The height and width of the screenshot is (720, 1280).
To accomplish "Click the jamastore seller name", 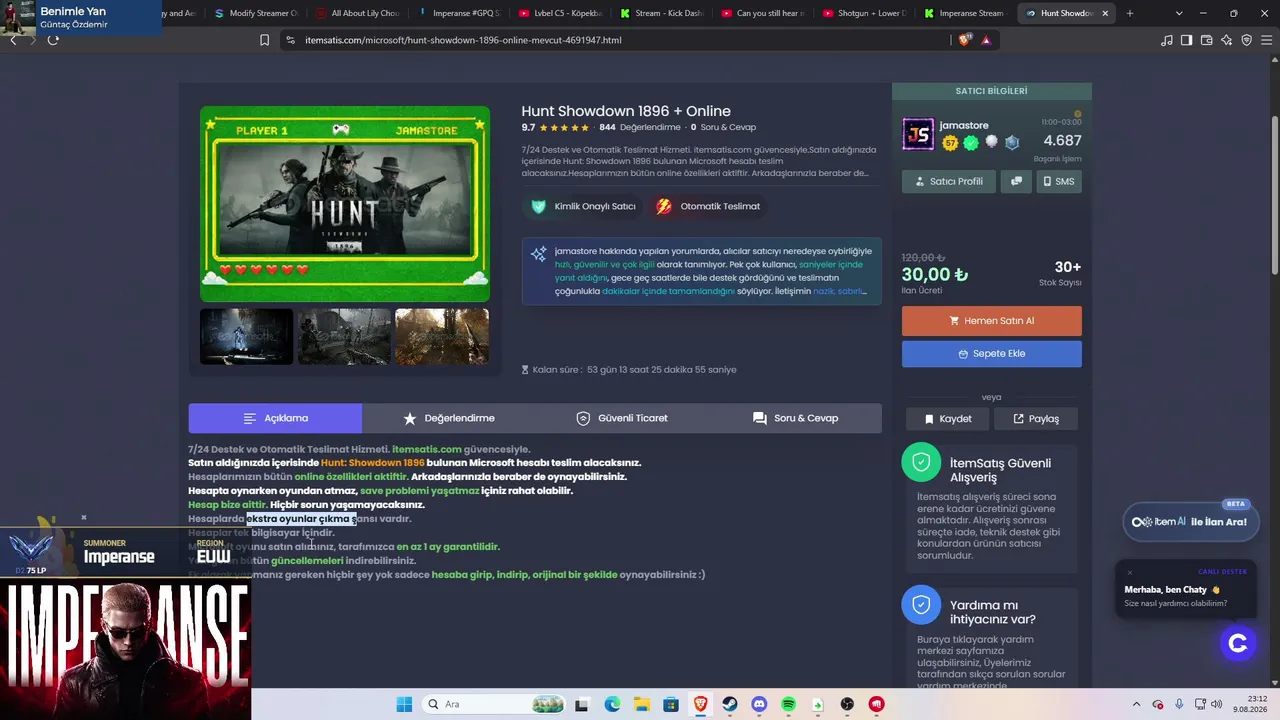I will (x=964, y=125).
